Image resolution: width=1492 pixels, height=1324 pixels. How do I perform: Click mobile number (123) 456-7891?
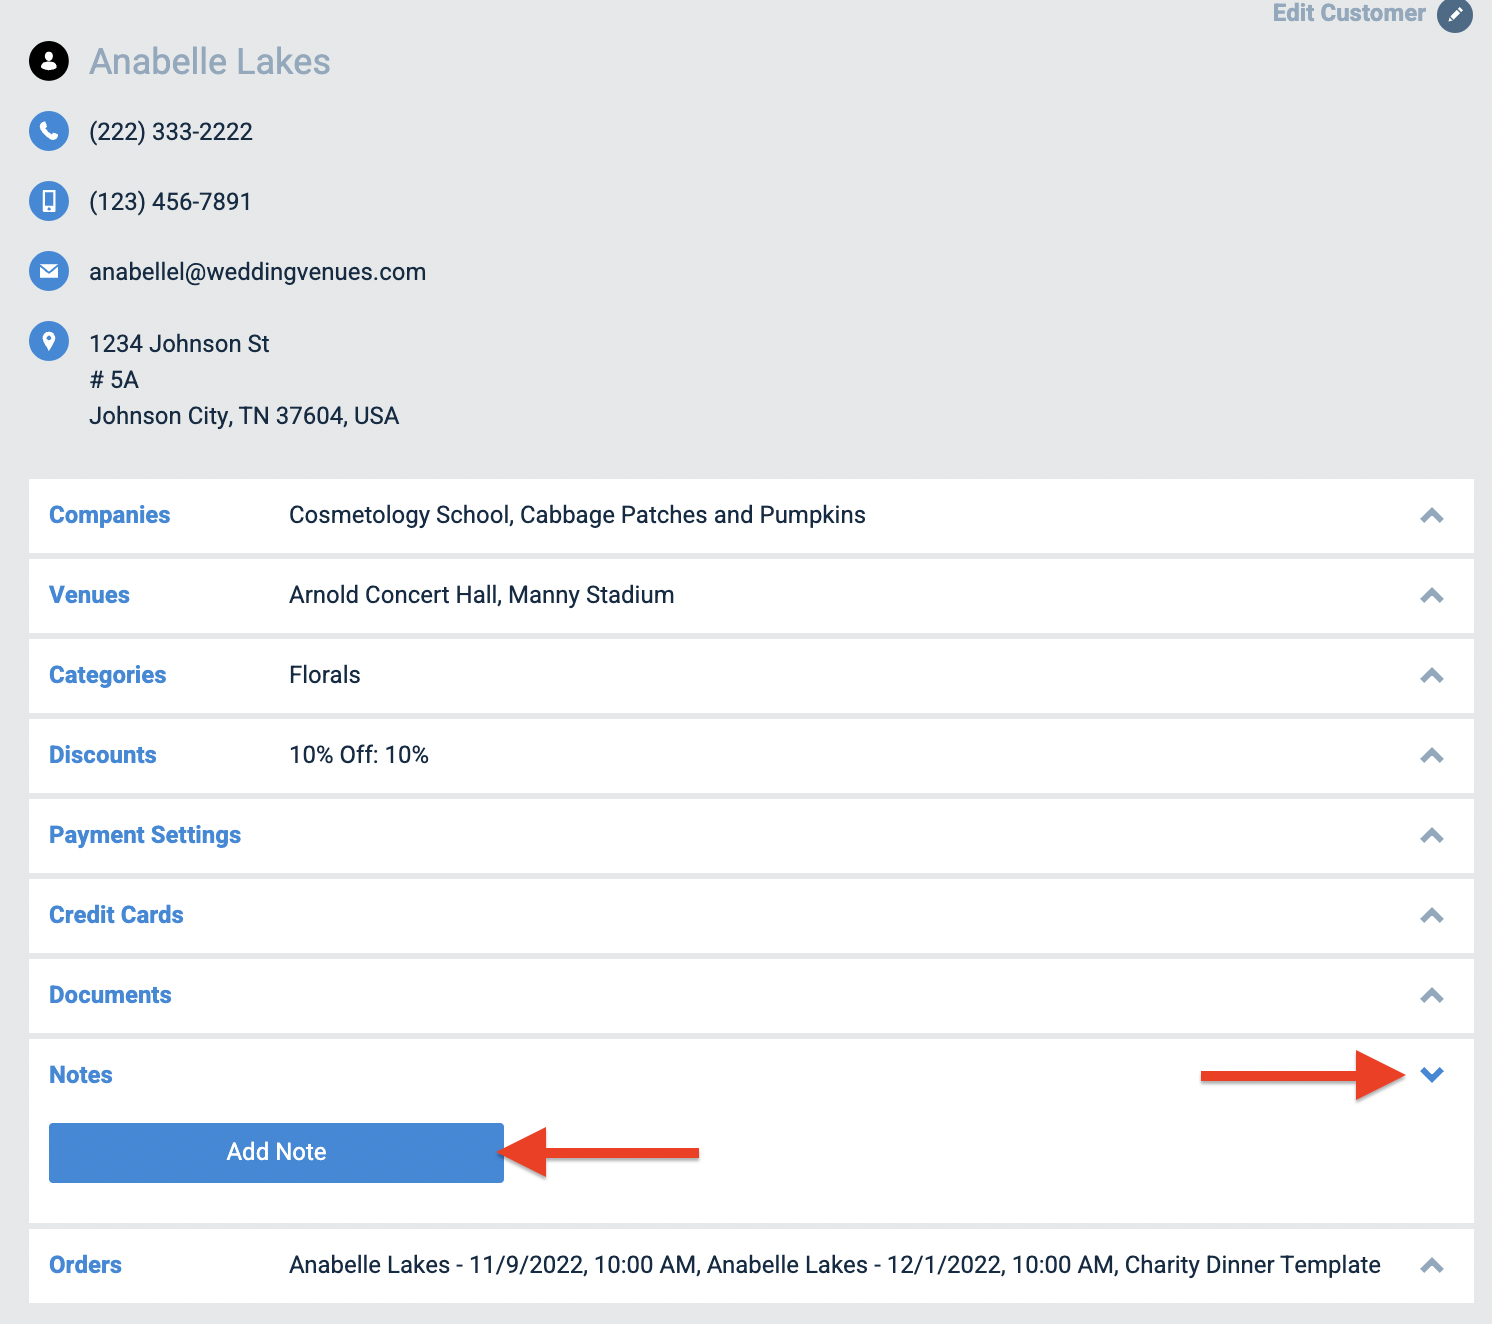[x=171, y=202]
